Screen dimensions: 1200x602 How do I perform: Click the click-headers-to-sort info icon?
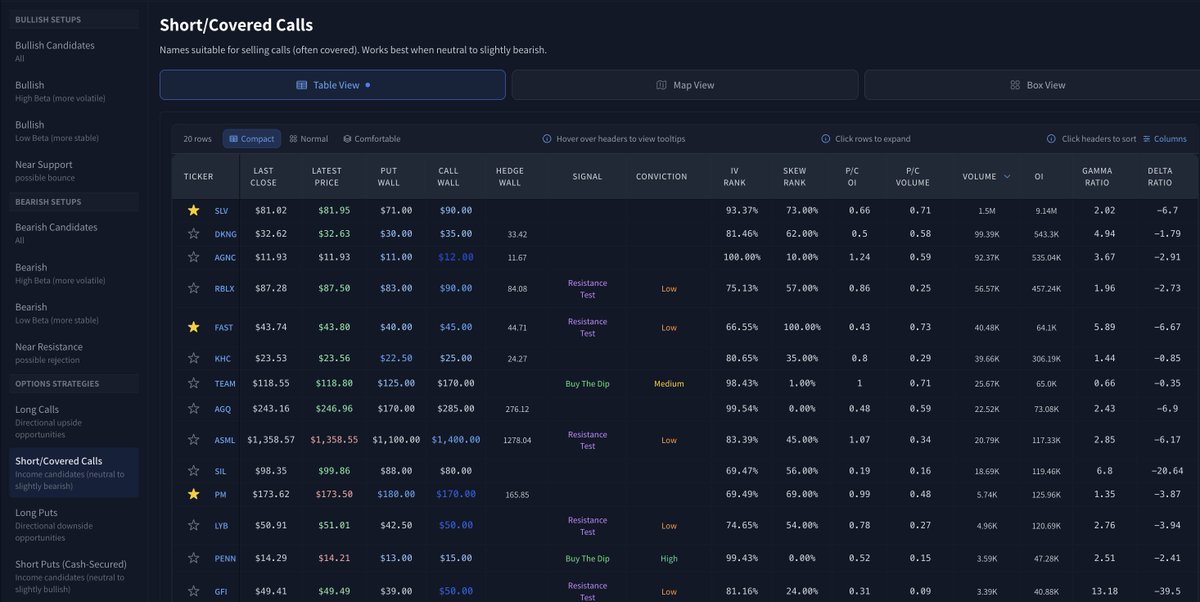point(1051,139)
